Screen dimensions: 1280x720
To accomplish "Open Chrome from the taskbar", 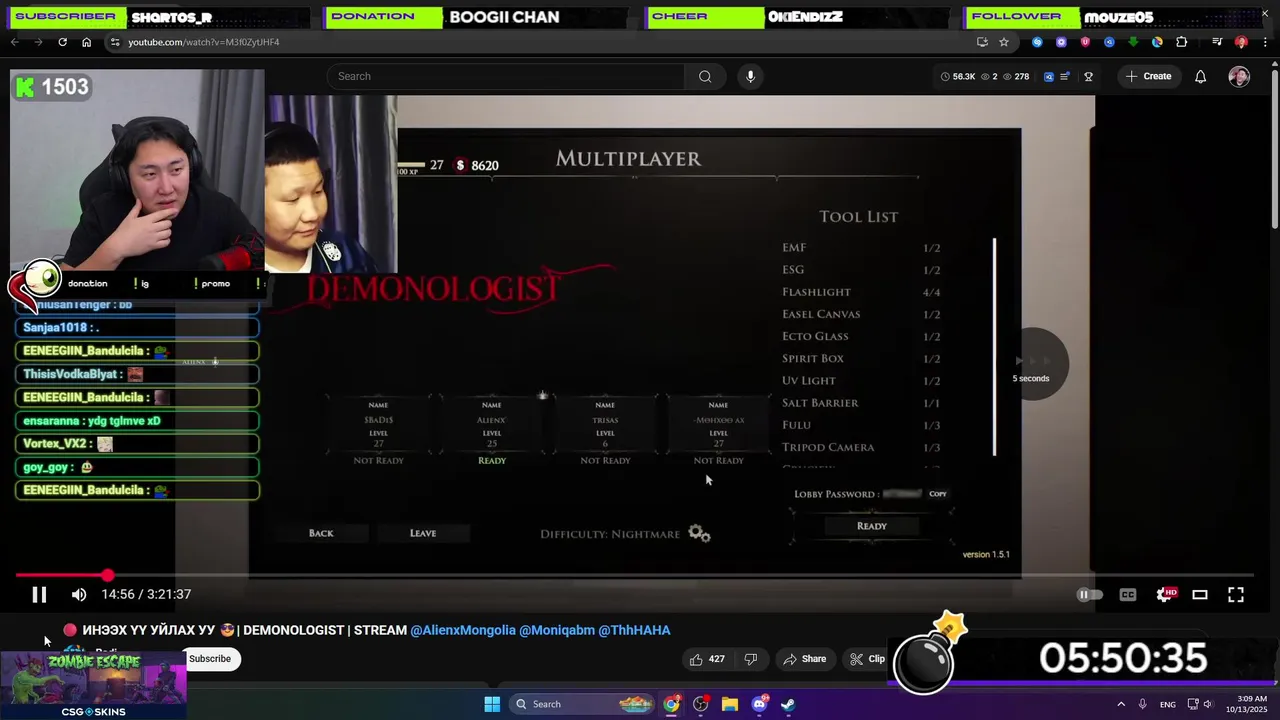I will [x=671, y=704].
